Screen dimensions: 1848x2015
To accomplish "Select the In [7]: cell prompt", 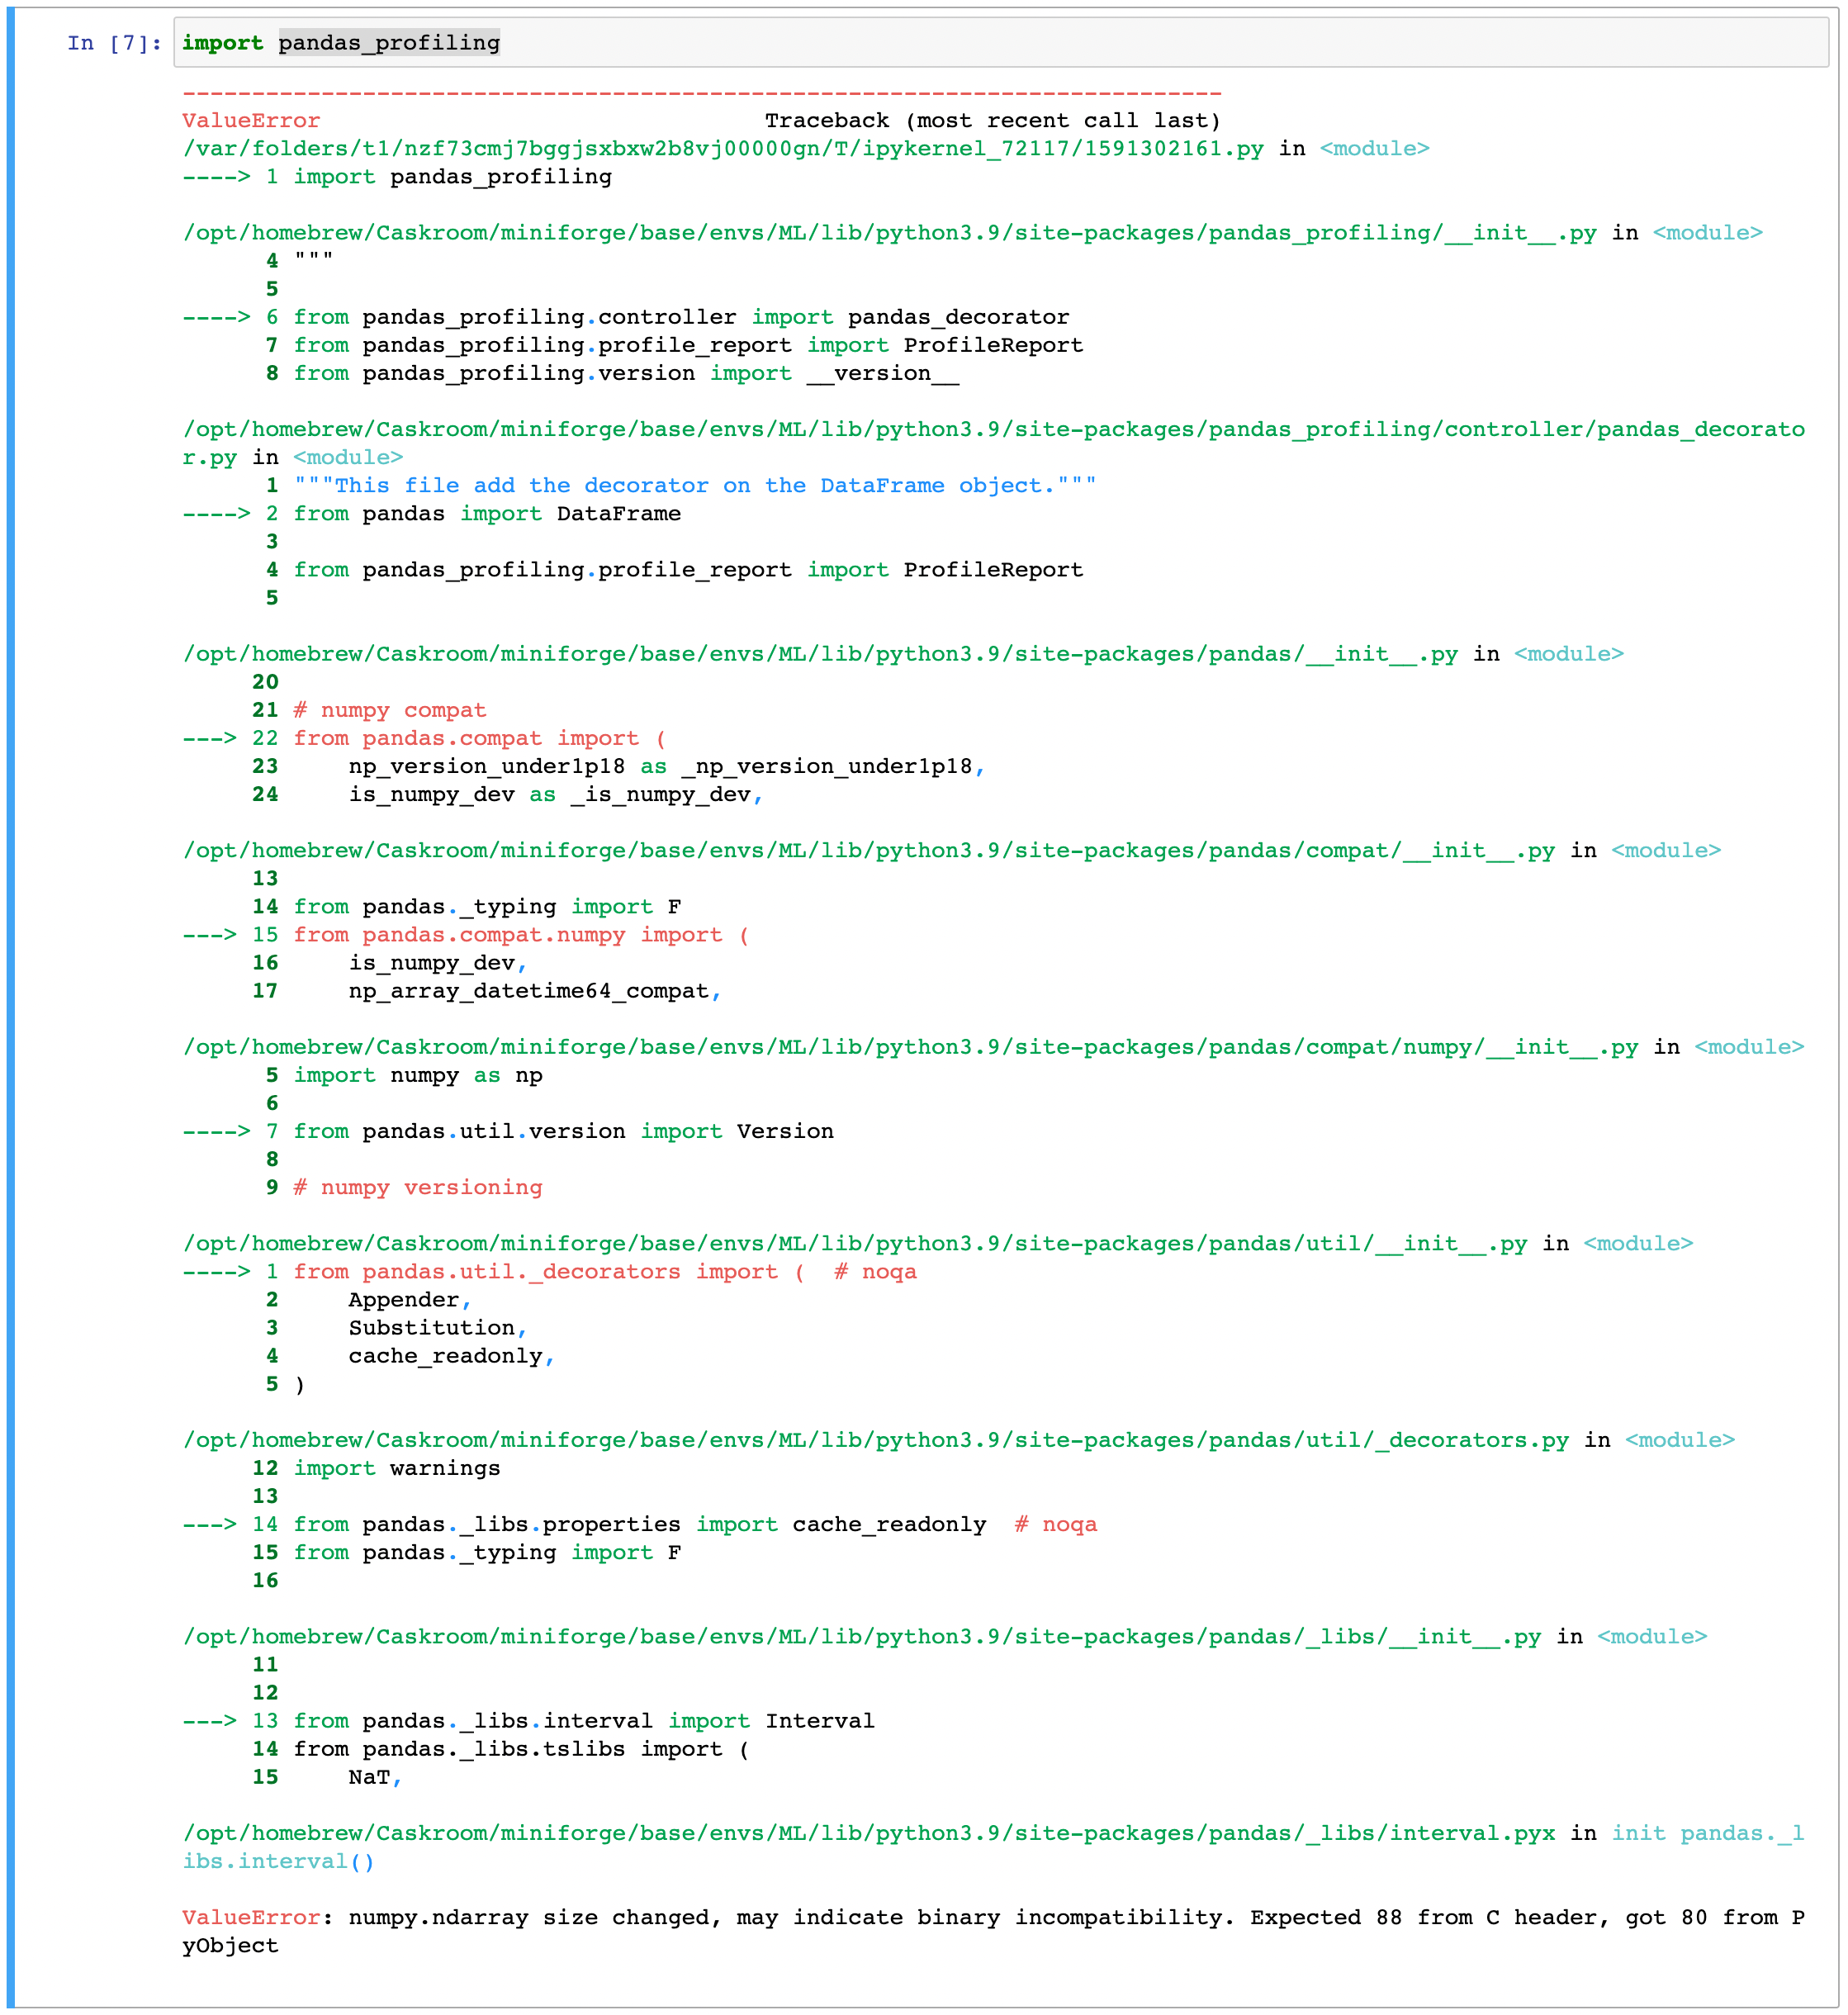I will point(114,43).
